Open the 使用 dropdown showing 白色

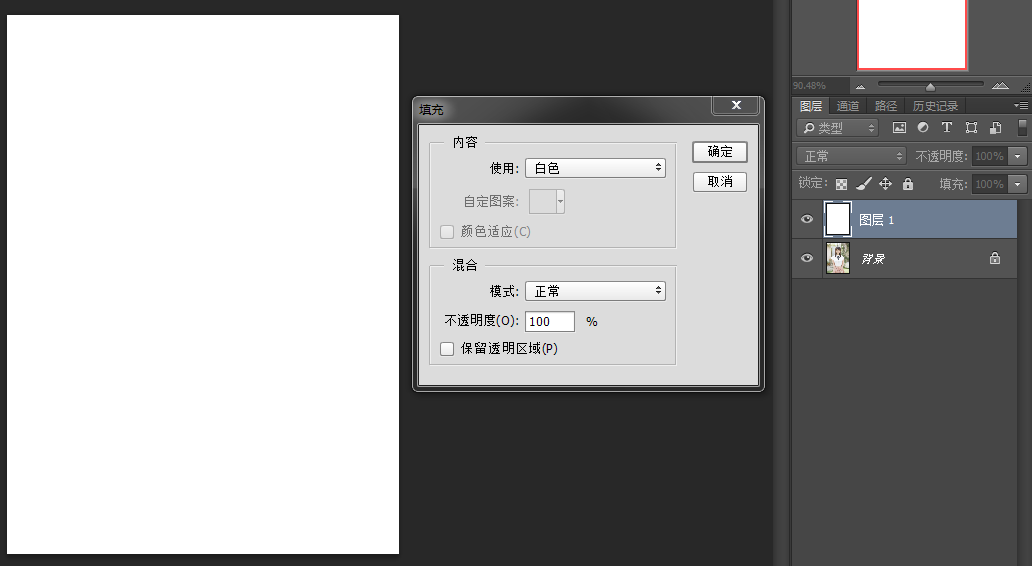[x=596, y=168]
